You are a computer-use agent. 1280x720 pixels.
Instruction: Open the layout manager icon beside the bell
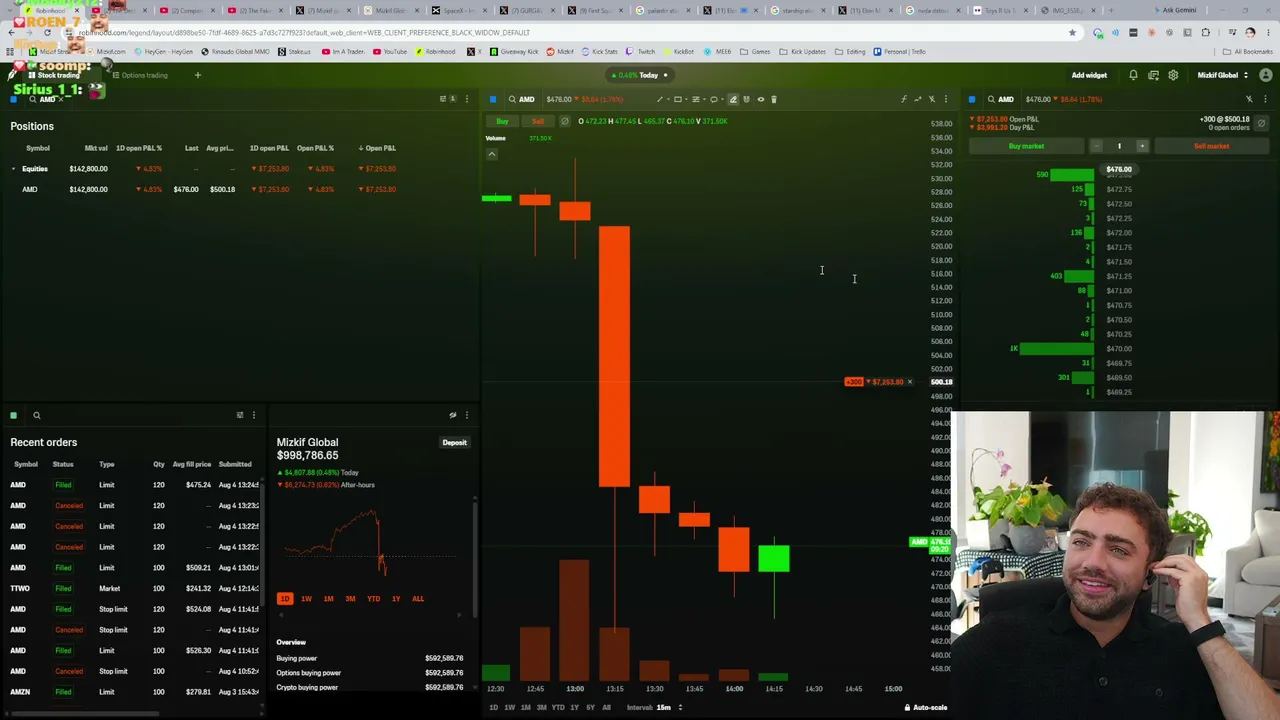point(1153,75)
